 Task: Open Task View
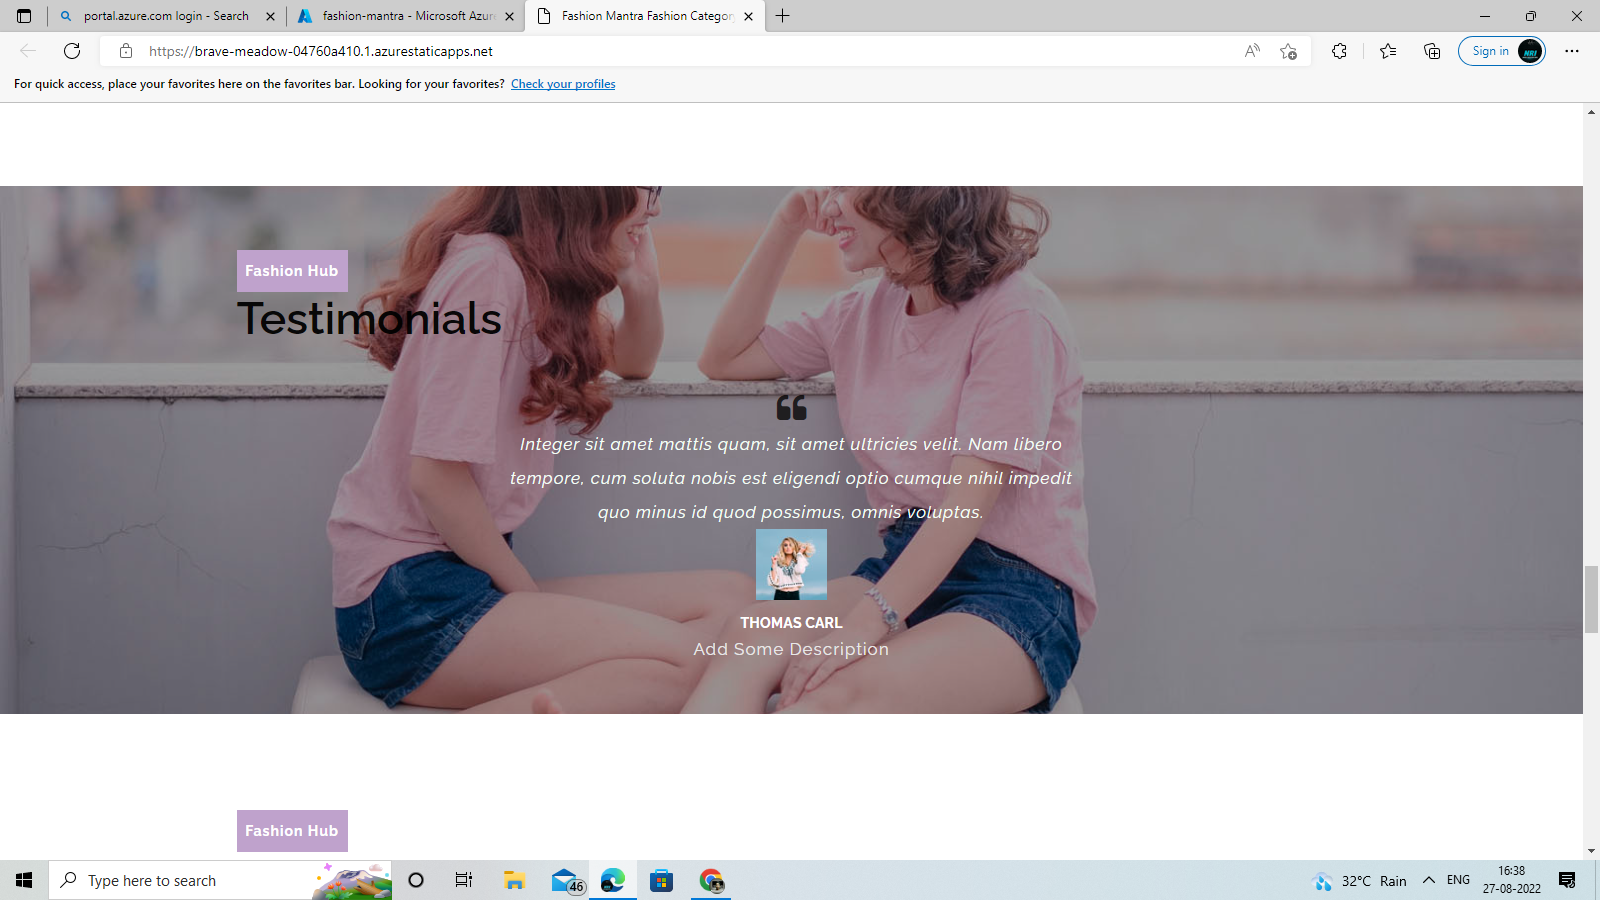463,881
